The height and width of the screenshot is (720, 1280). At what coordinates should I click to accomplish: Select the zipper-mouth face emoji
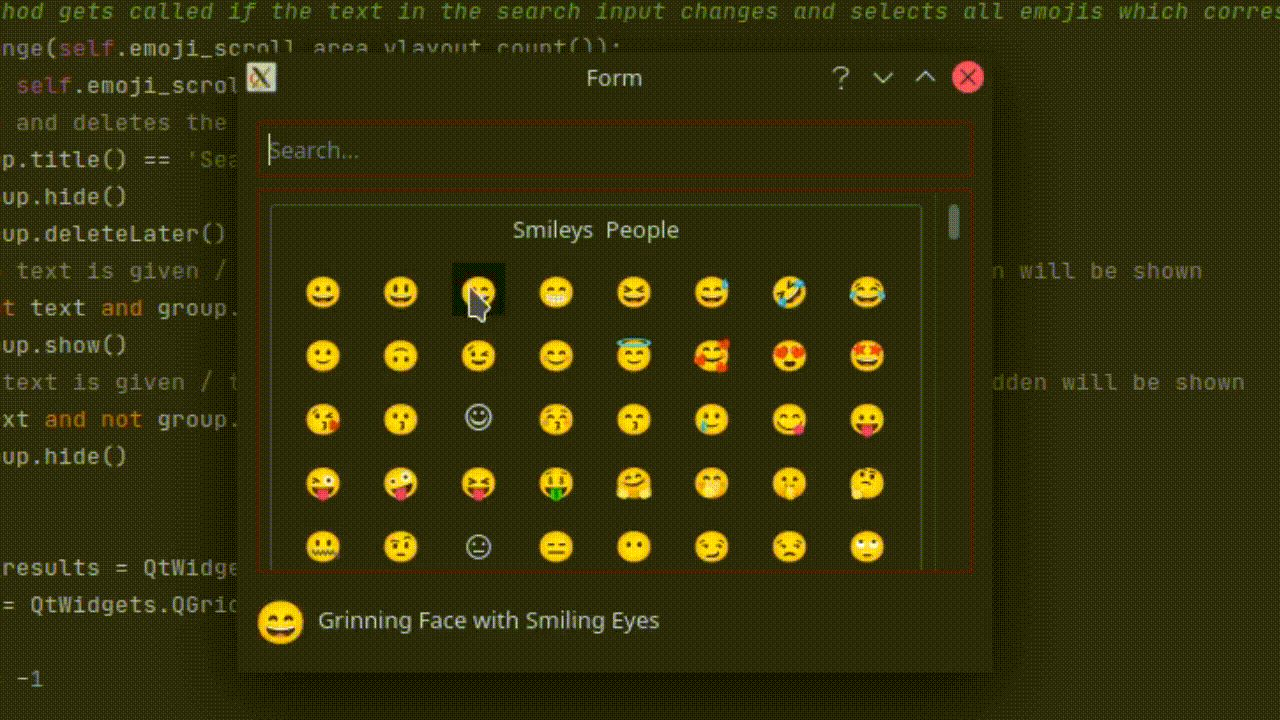322,547
